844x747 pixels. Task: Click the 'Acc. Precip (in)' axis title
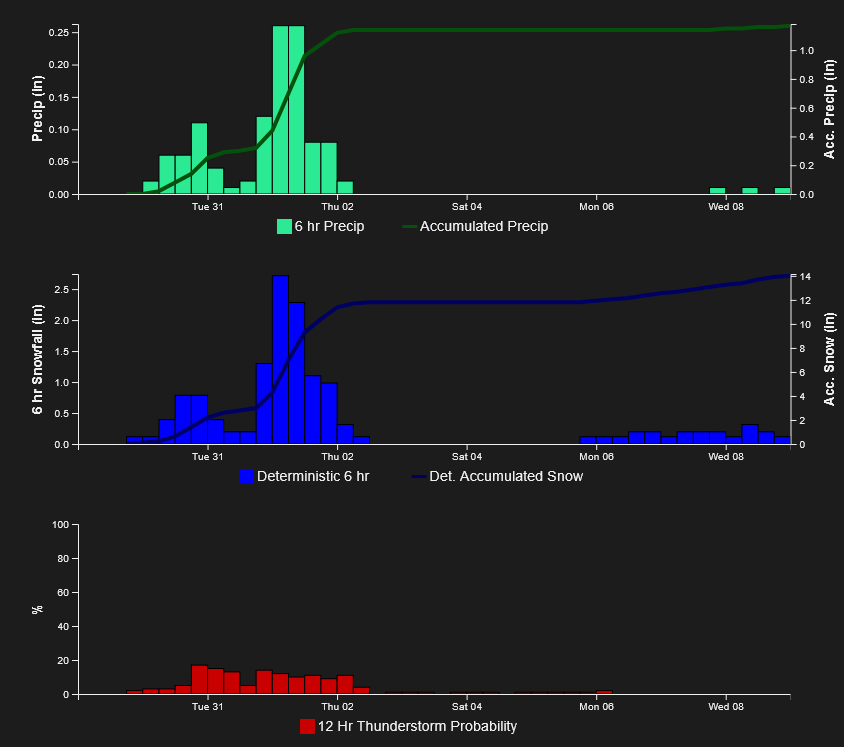tap(829, 109)
